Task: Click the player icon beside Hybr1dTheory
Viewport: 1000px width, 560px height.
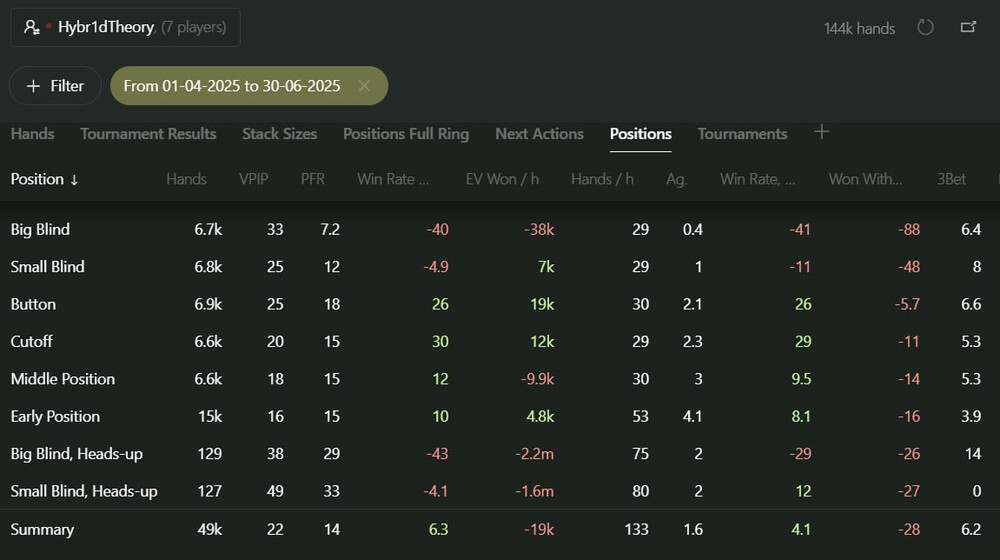Action: [x=32, y=28]
